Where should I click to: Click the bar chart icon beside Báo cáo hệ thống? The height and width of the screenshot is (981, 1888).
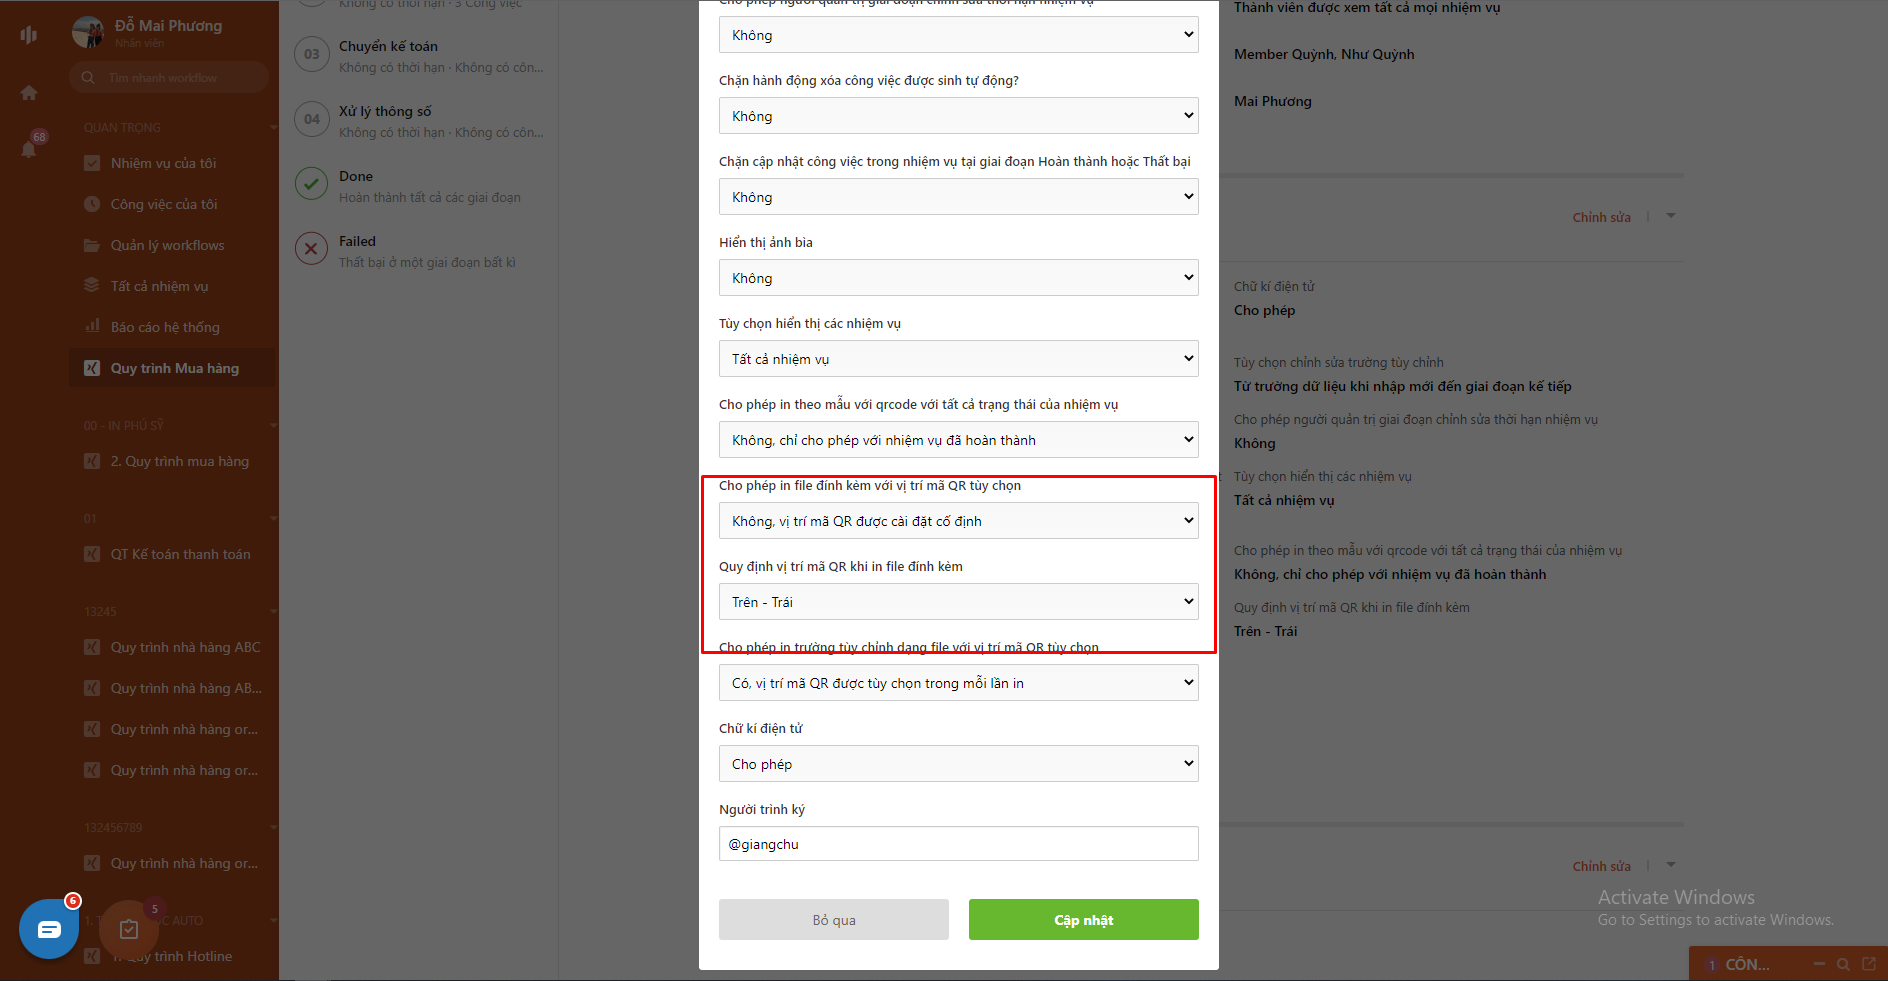92,326
